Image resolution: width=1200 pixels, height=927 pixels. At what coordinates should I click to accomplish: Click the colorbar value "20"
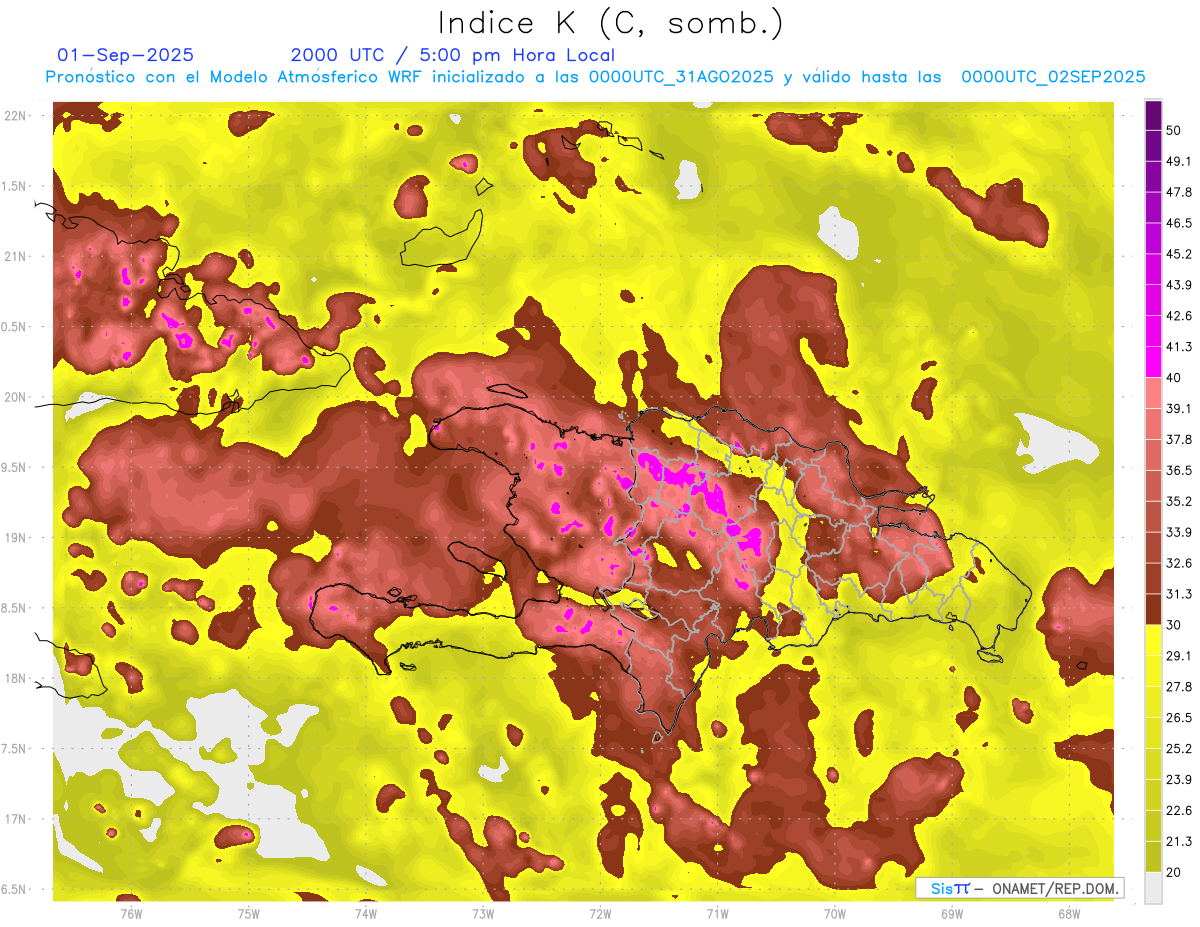(1174, 872)
